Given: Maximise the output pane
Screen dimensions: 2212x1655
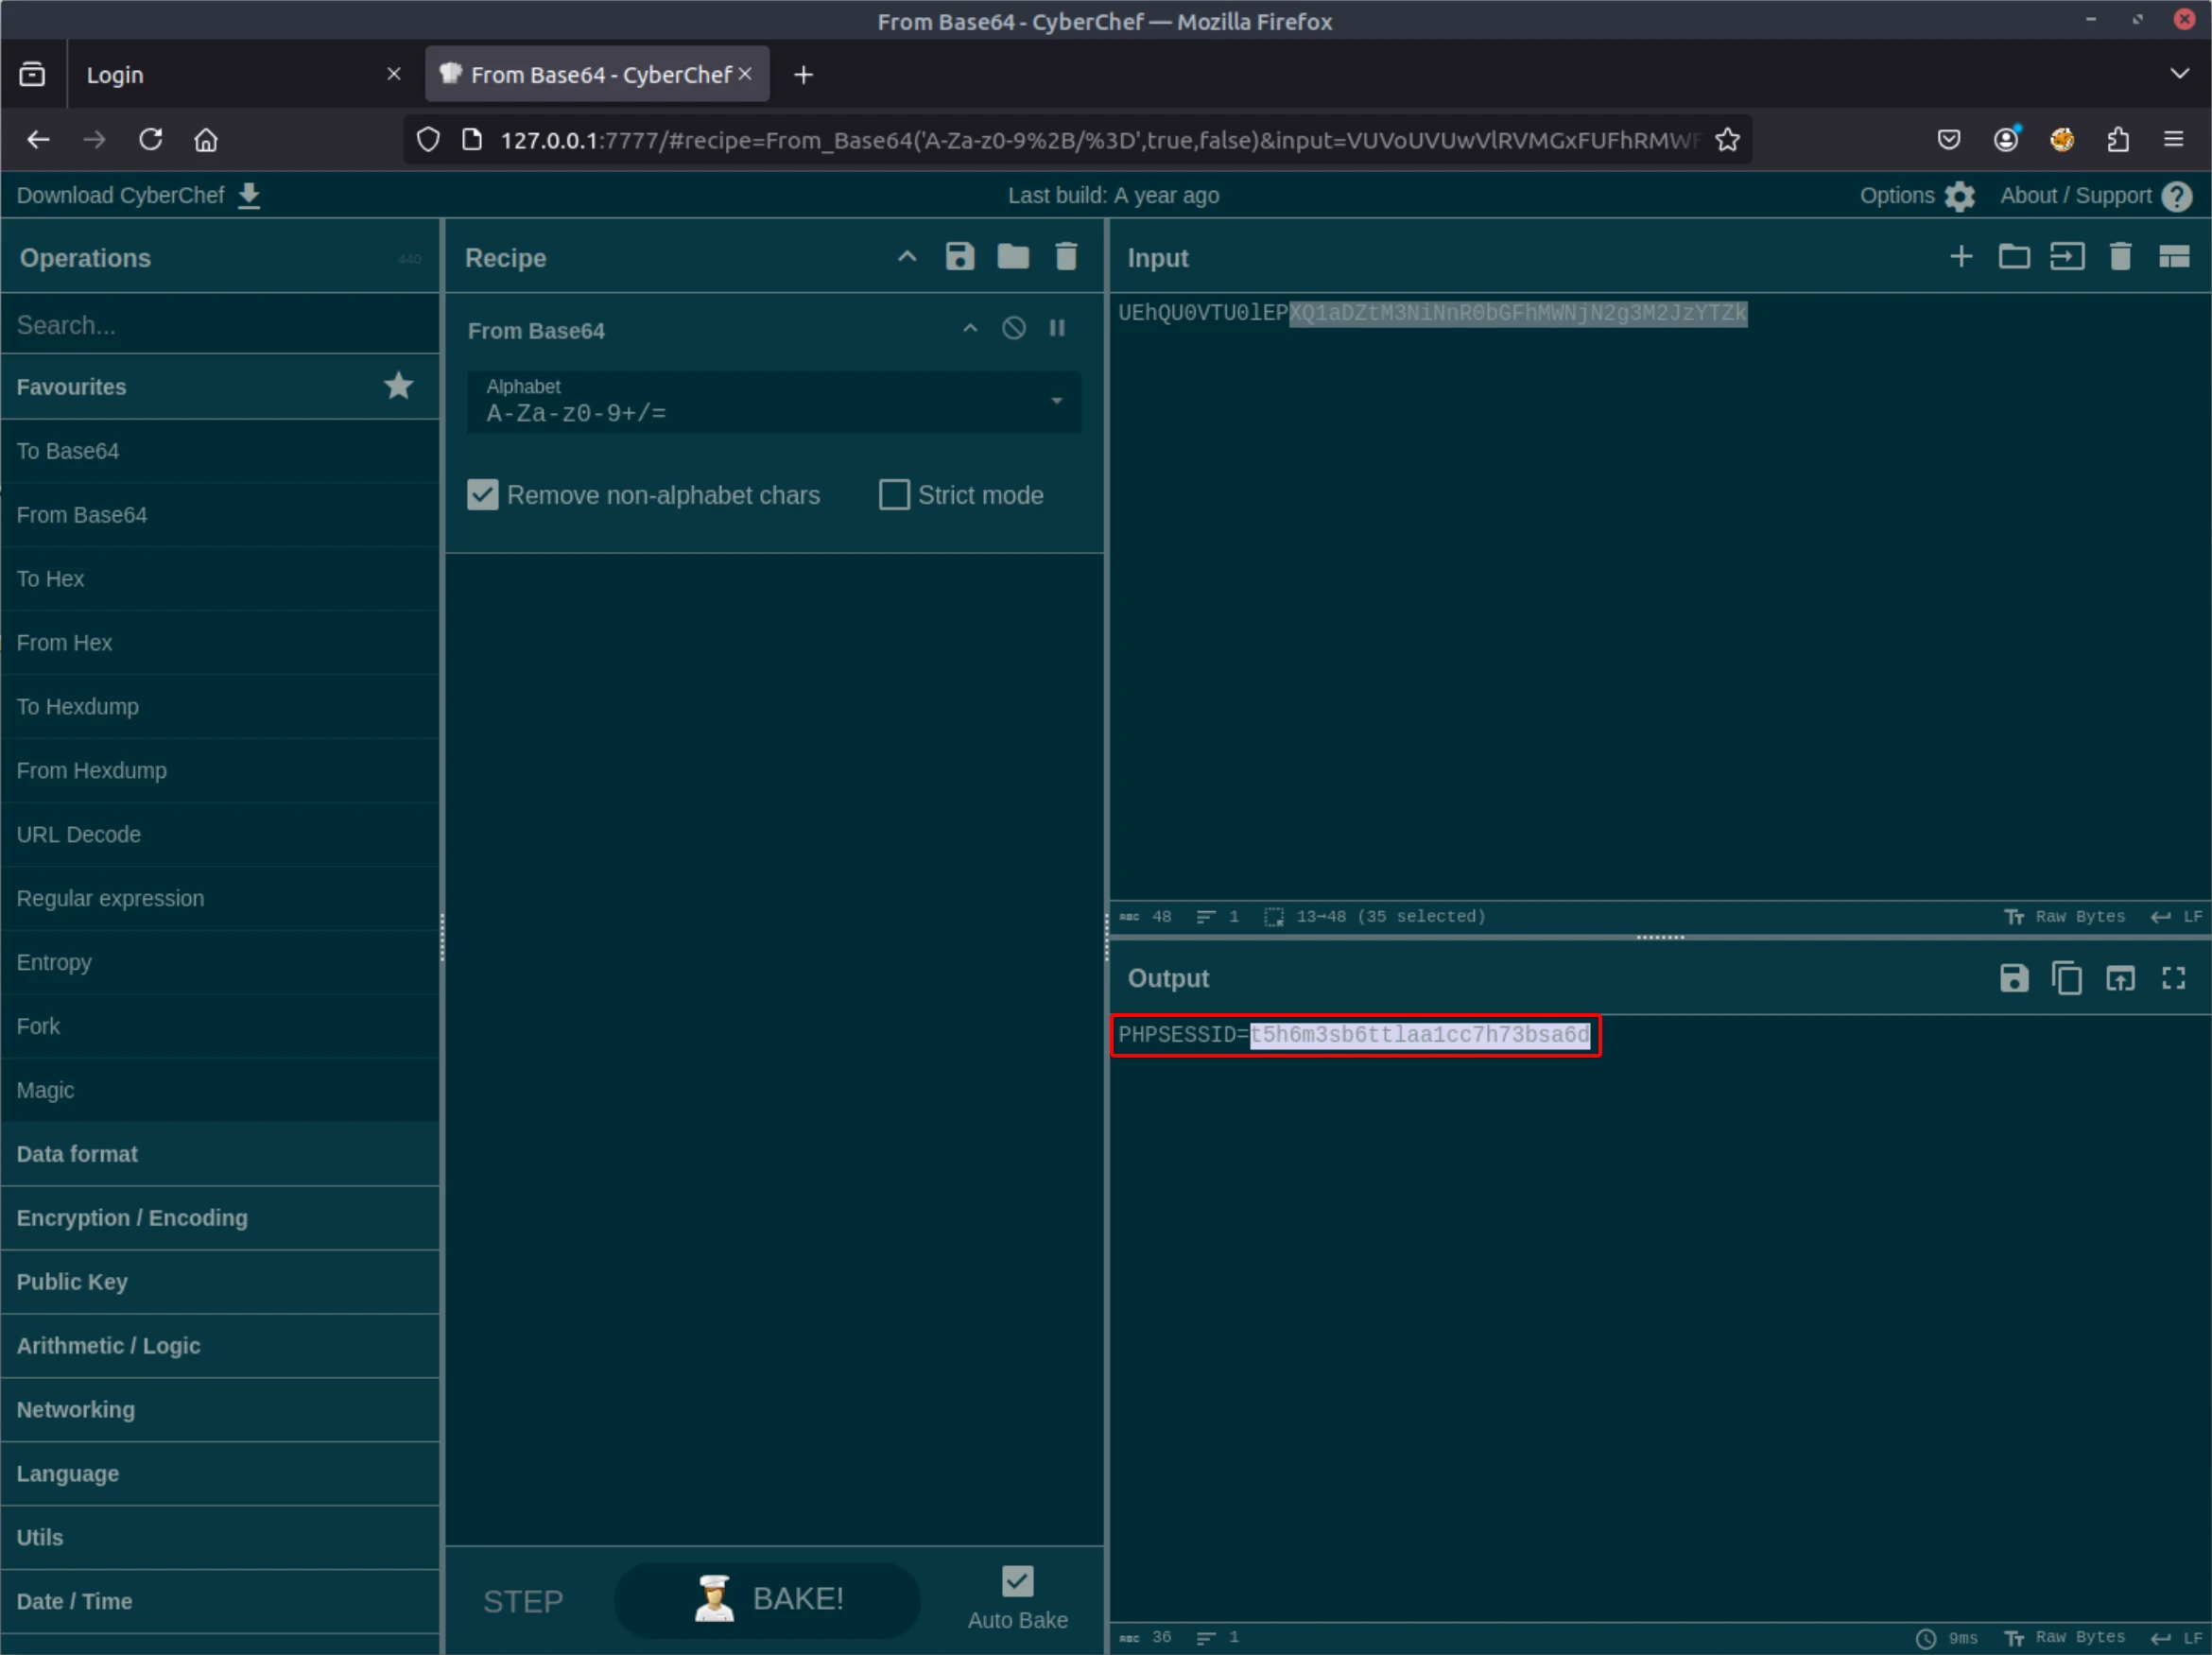Looking at the screenshot, I should (x=2172, y=977).
